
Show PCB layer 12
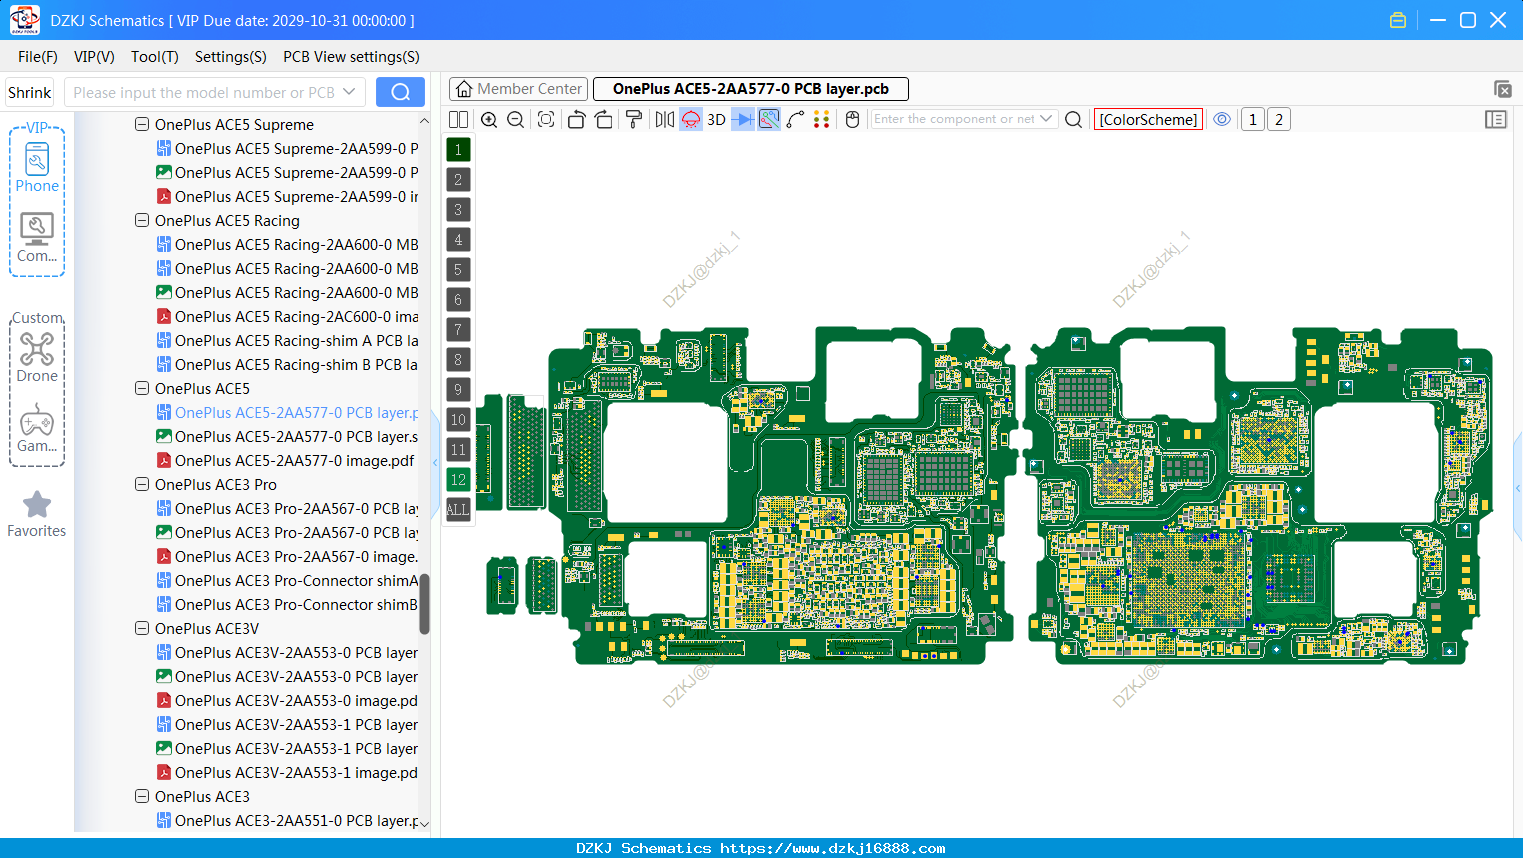point(458,479)
